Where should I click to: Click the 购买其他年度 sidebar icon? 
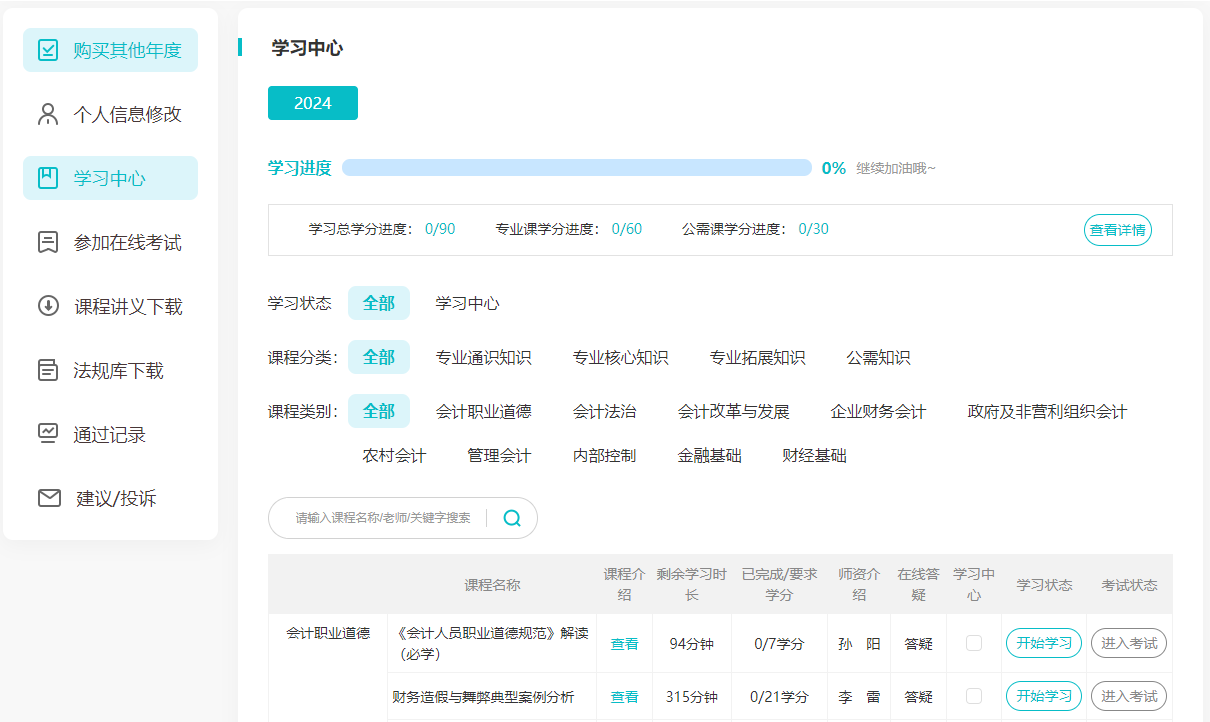46,49
